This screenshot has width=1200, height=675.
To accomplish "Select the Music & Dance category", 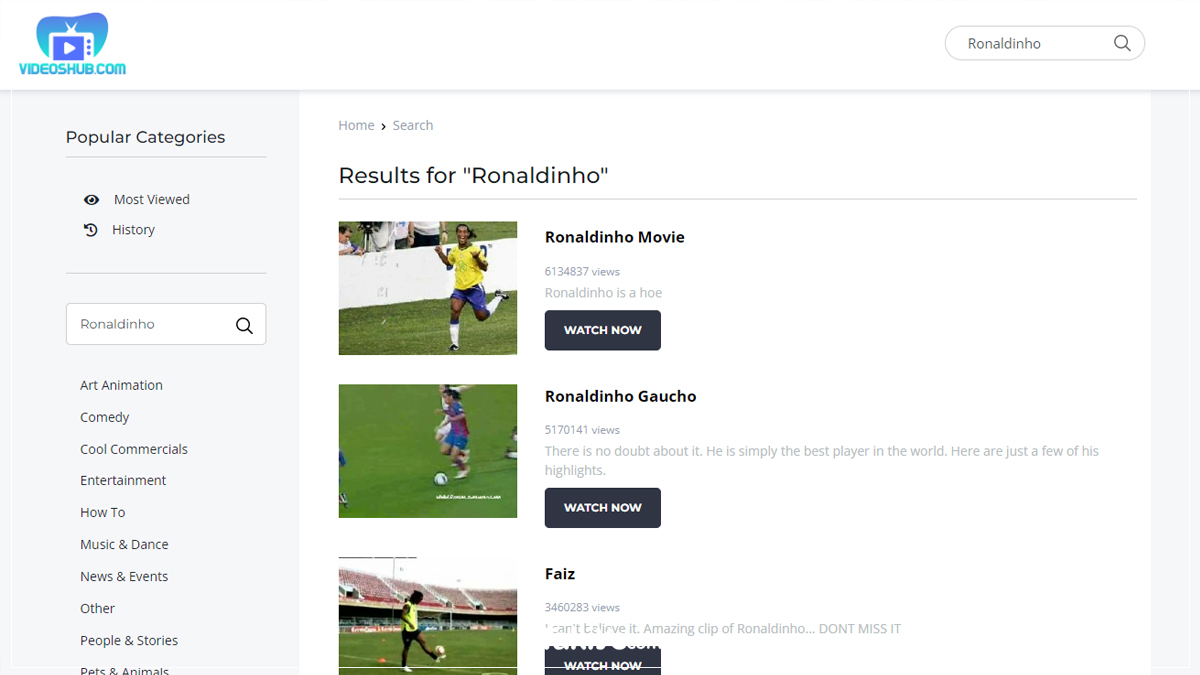I will click(124, 545).
